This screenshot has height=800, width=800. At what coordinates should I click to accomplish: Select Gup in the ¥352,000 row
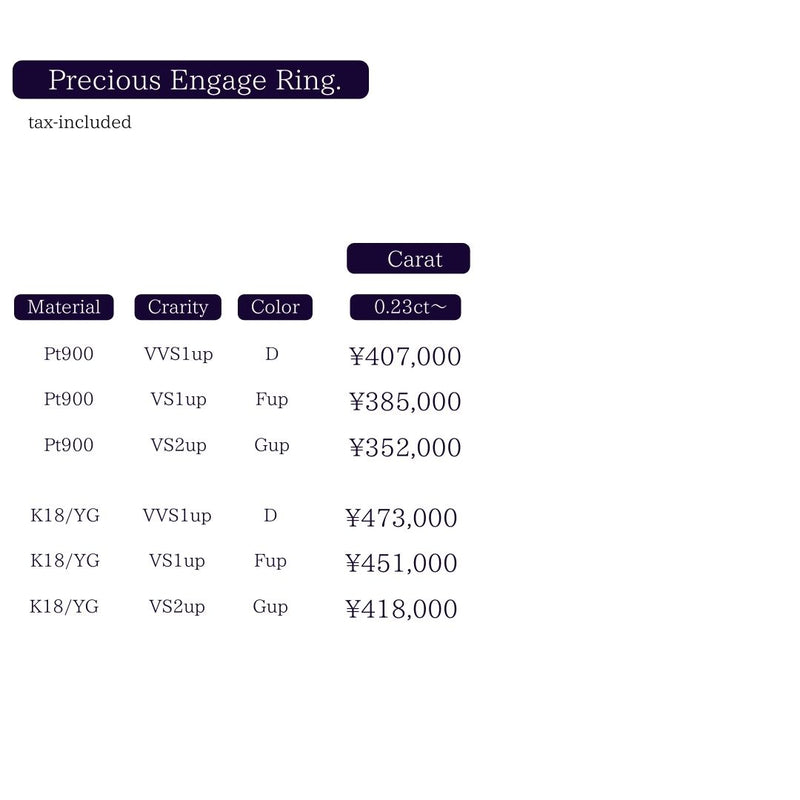[x=271, y=445]
